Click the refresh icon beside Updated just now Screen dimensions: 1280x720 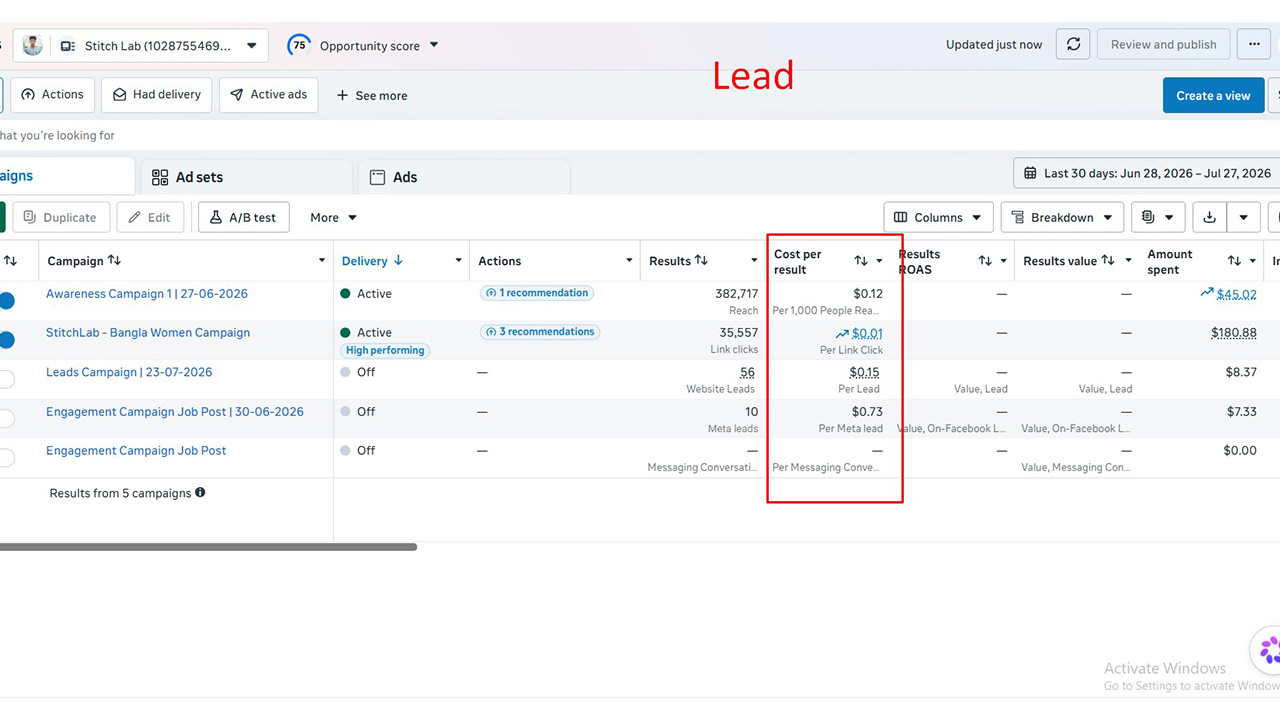(1073, 45)
